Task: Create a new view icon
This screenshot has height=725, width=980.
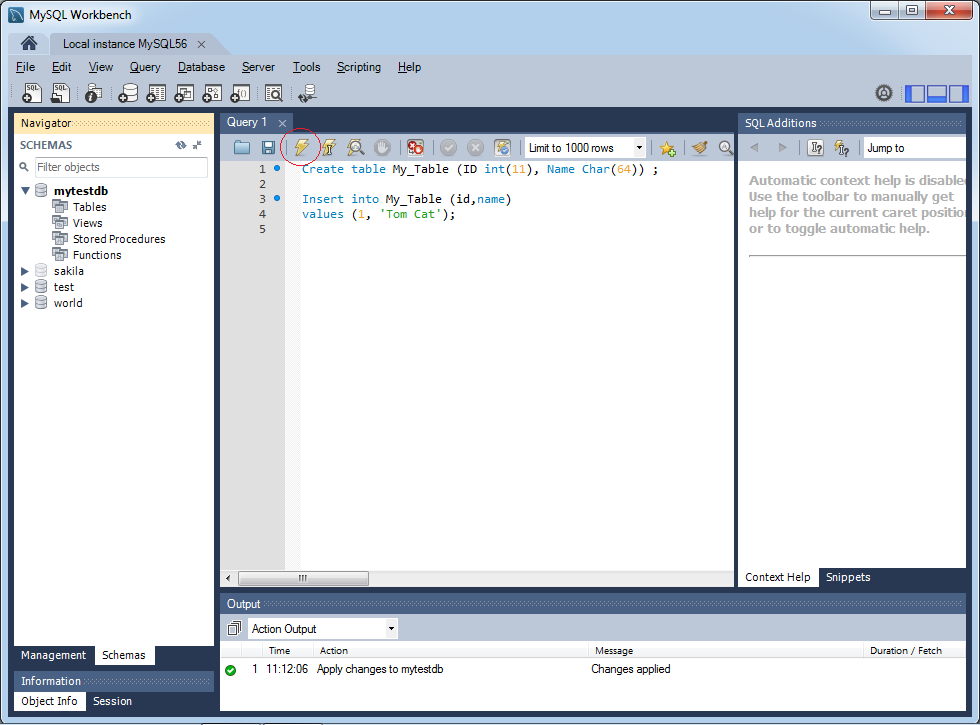Action: coord(184,93)
